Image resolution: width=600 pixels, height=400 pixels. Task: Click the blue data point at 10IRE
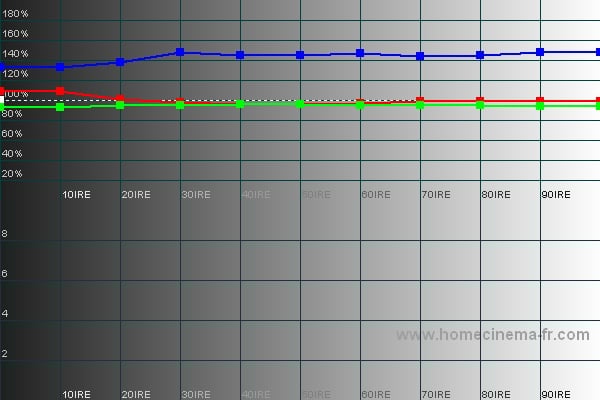[60, 67]
